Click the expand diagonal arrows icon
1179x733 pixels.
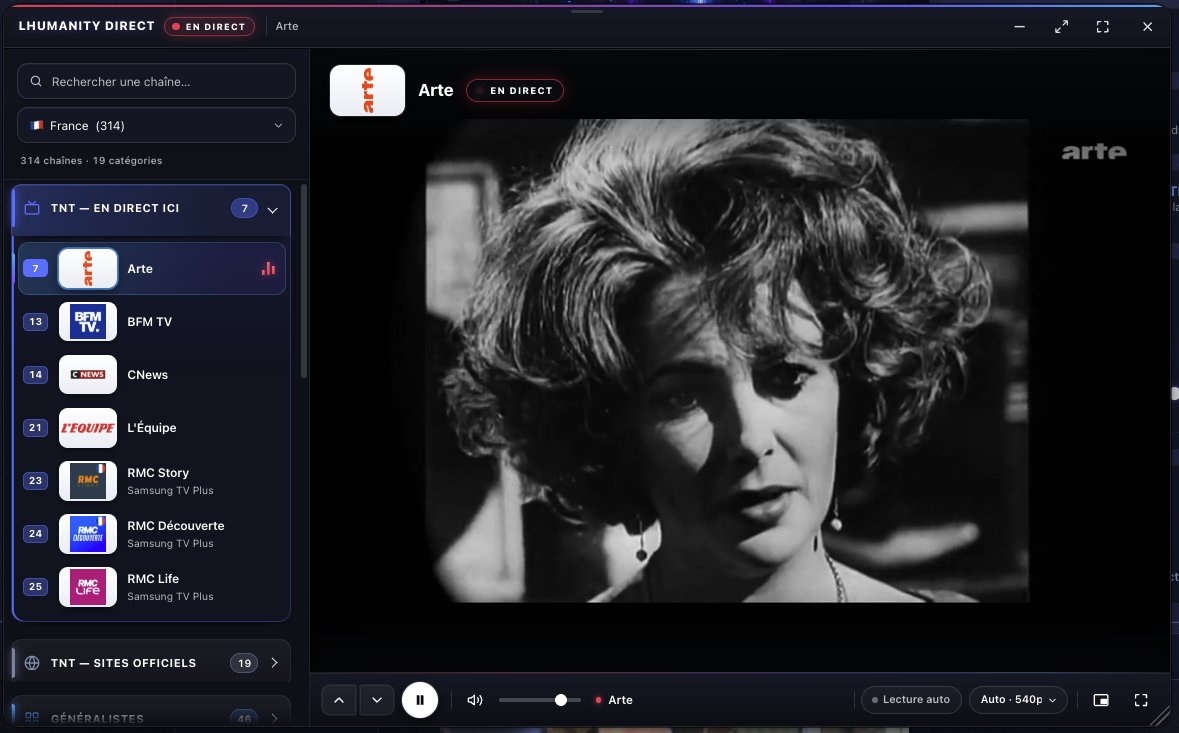(1061, 27)
